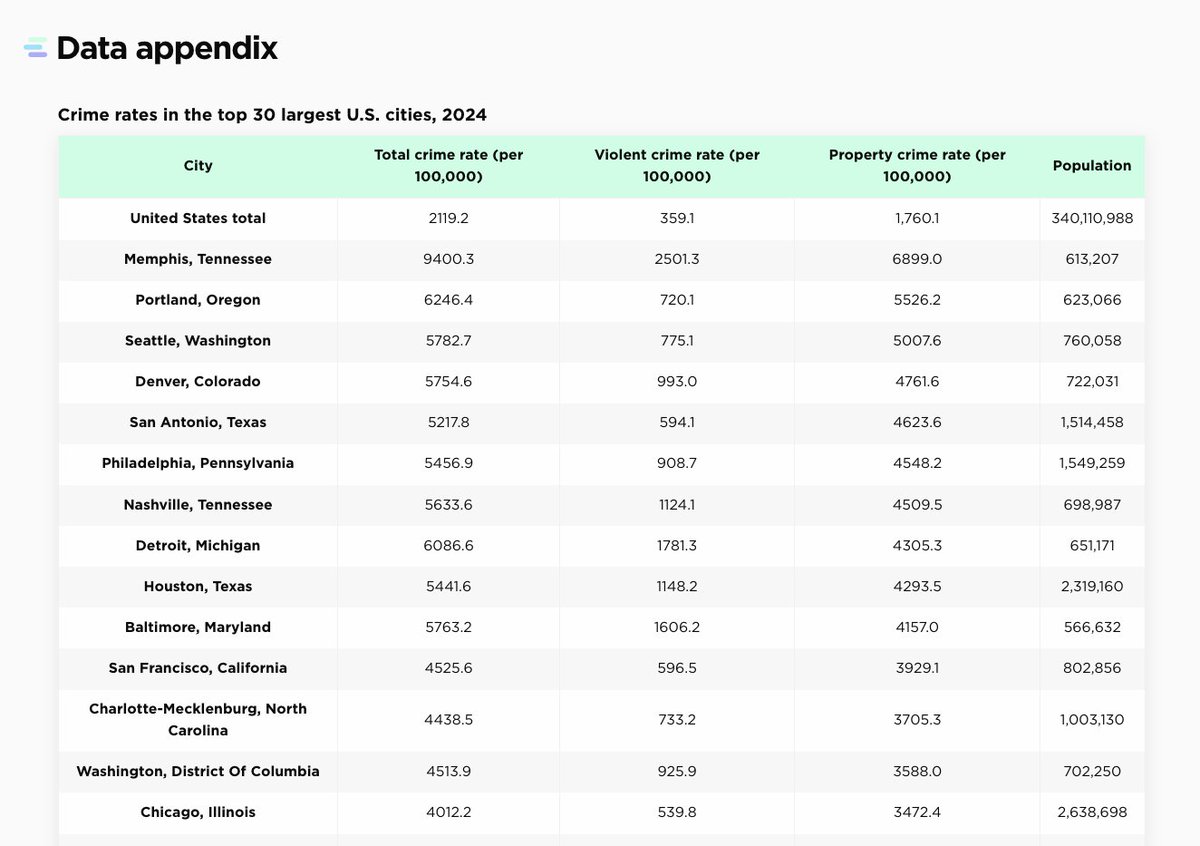1200x846 pixels.
Task: Click San Francisco violent crime rate 596.5
Action: pos(677,668)
